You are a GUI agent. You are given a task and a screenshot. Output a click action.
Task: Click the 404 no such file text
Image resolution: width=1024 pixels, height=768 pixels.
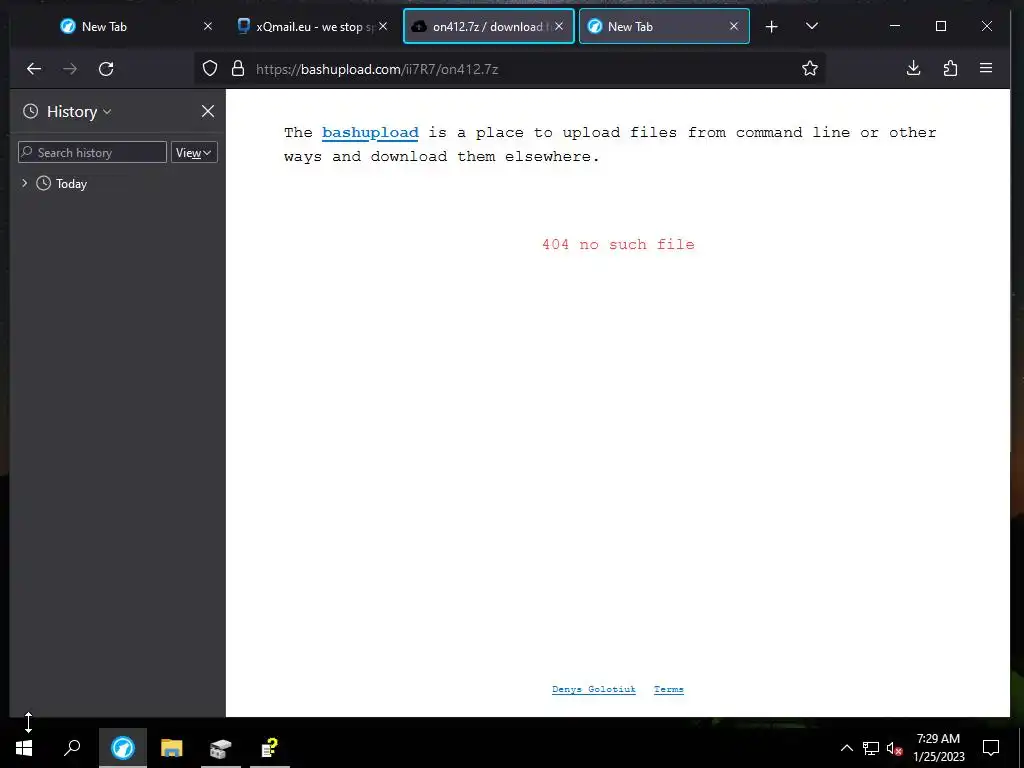click(618, 244)
